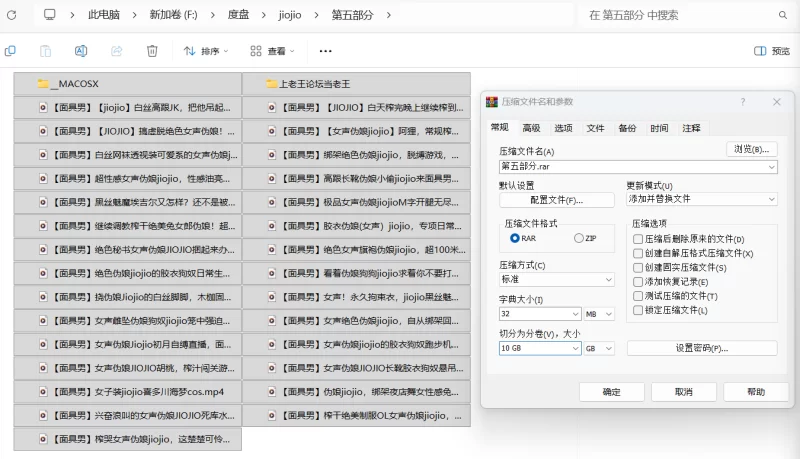This screenshot has width=800, height=459.
Task: Switch to the 注释 tab
Action: coord(691,128)
